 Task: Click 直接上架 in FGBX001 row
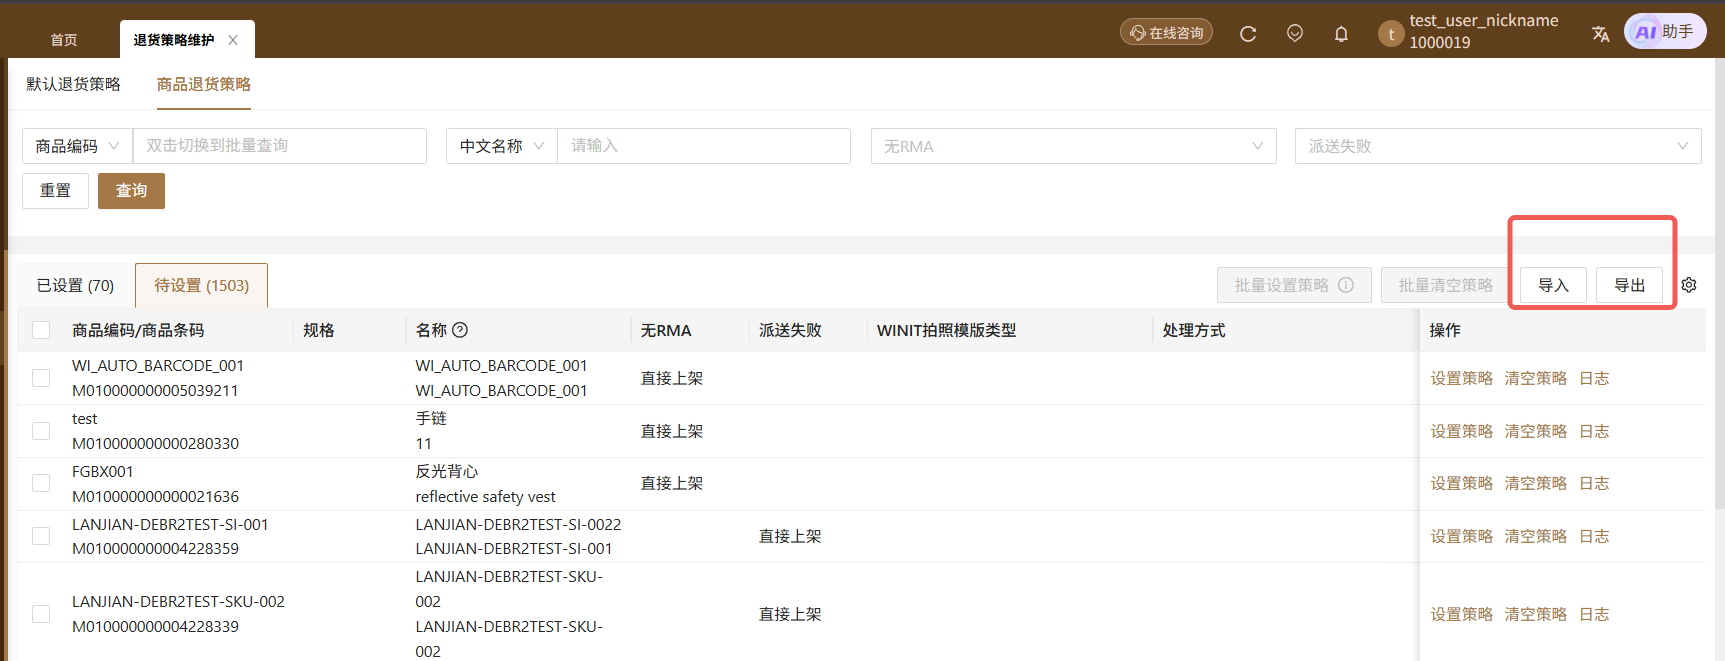[672, 483]
